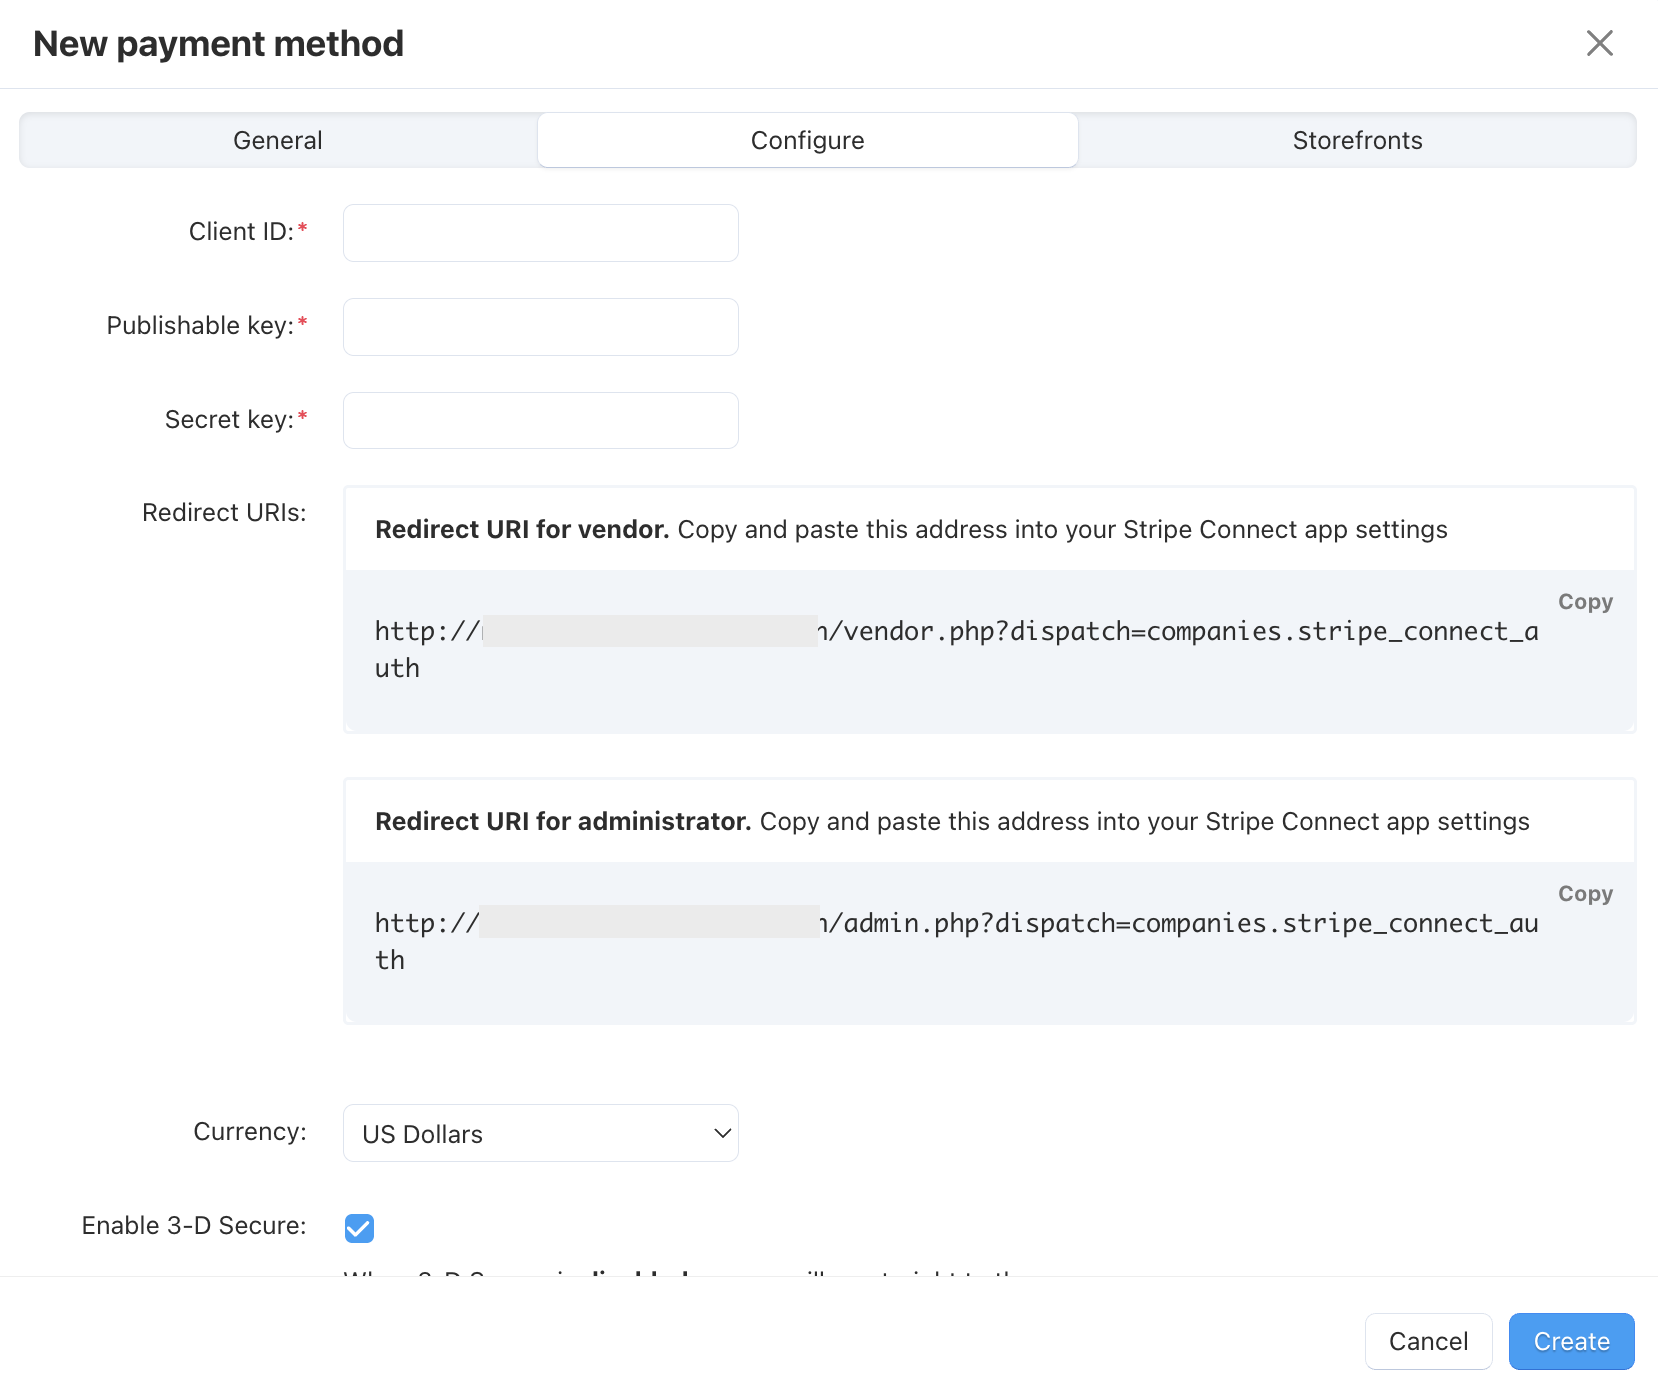Uncheck the Enable 3-D Secure checkbox
The image size is (1658, 1400).
click(x=359, y=1228)
